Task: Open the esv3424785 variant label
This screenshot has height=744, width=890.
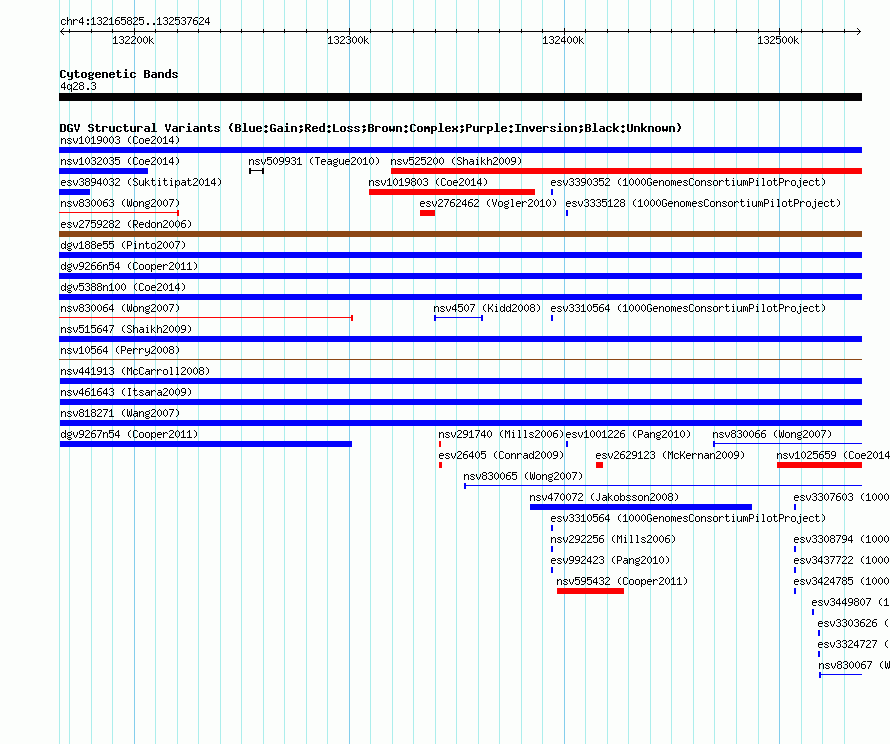Action: point(841,581)
